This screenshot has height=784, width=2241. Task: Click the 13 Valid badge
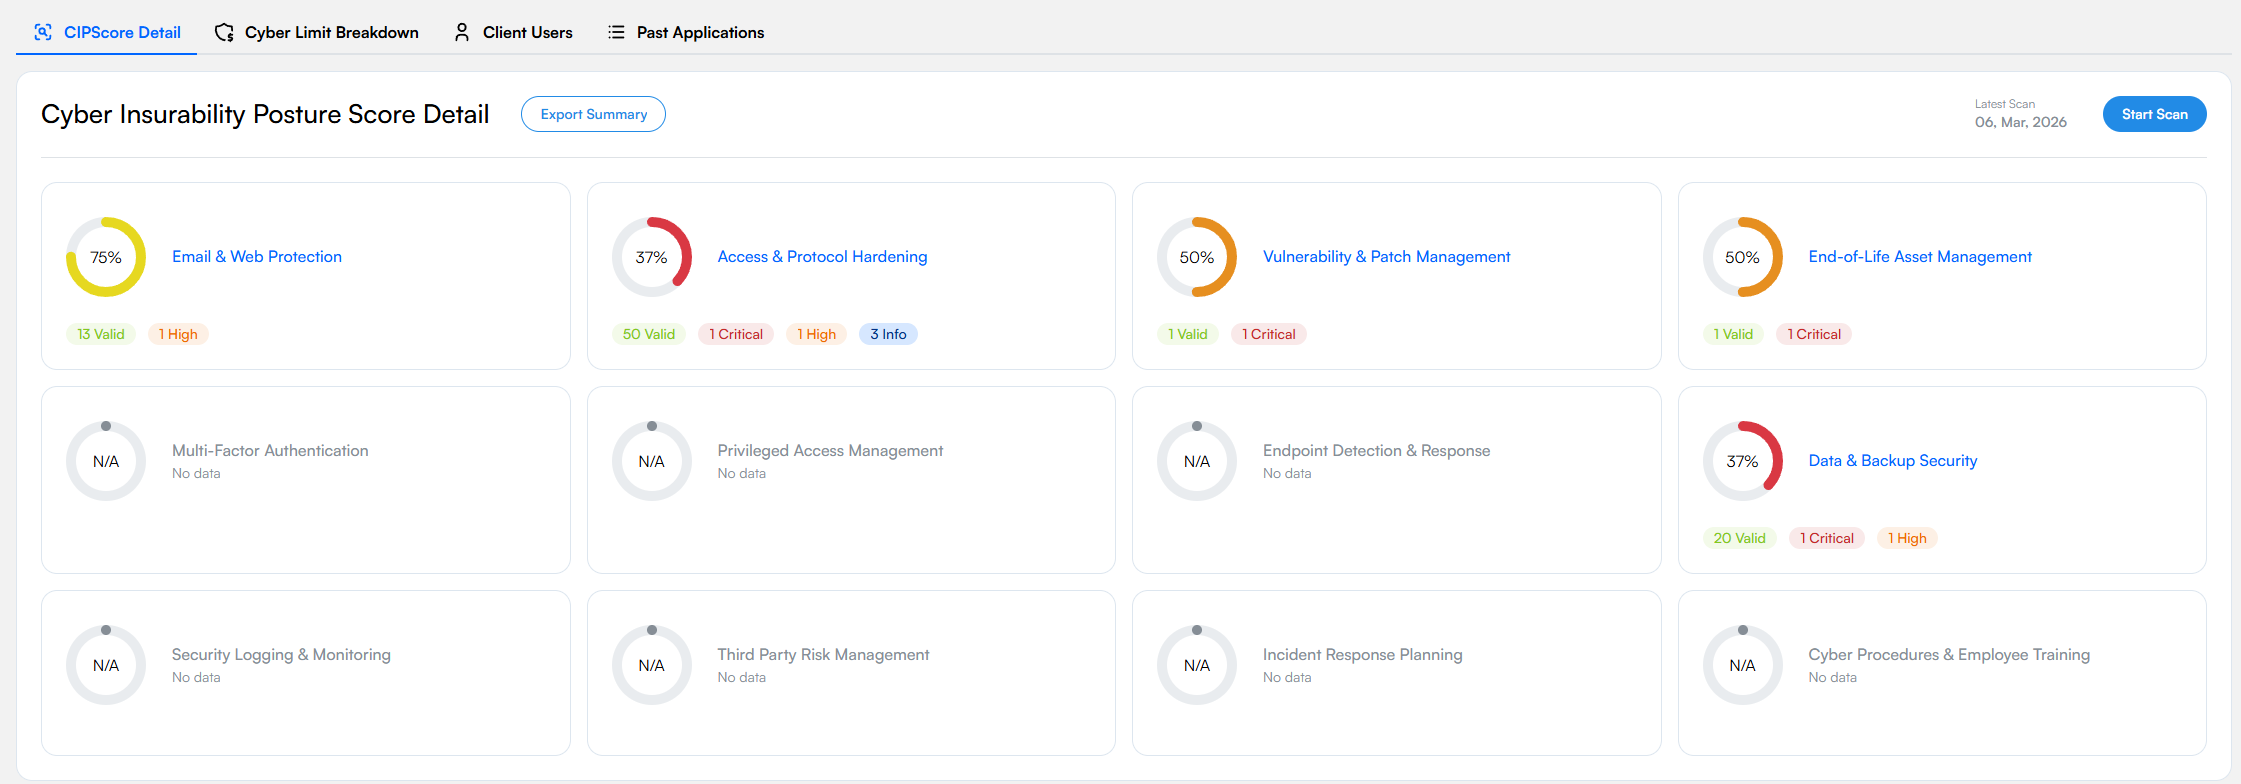point(101,334)
